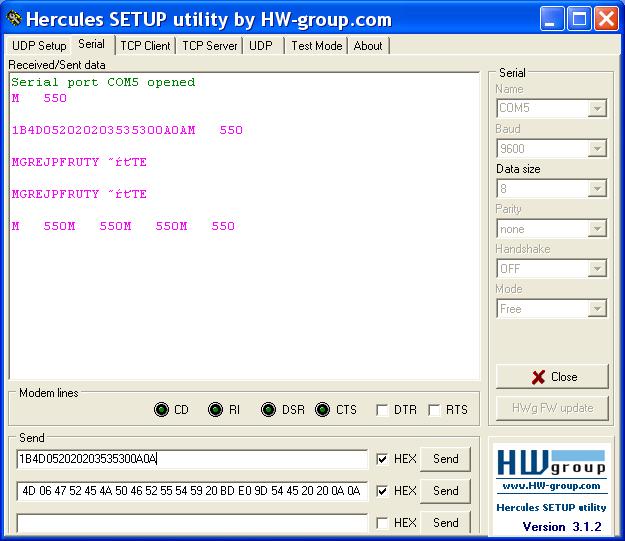Switch to the TCP Client tab
625x541 pixels.
(x=145, y=46)
